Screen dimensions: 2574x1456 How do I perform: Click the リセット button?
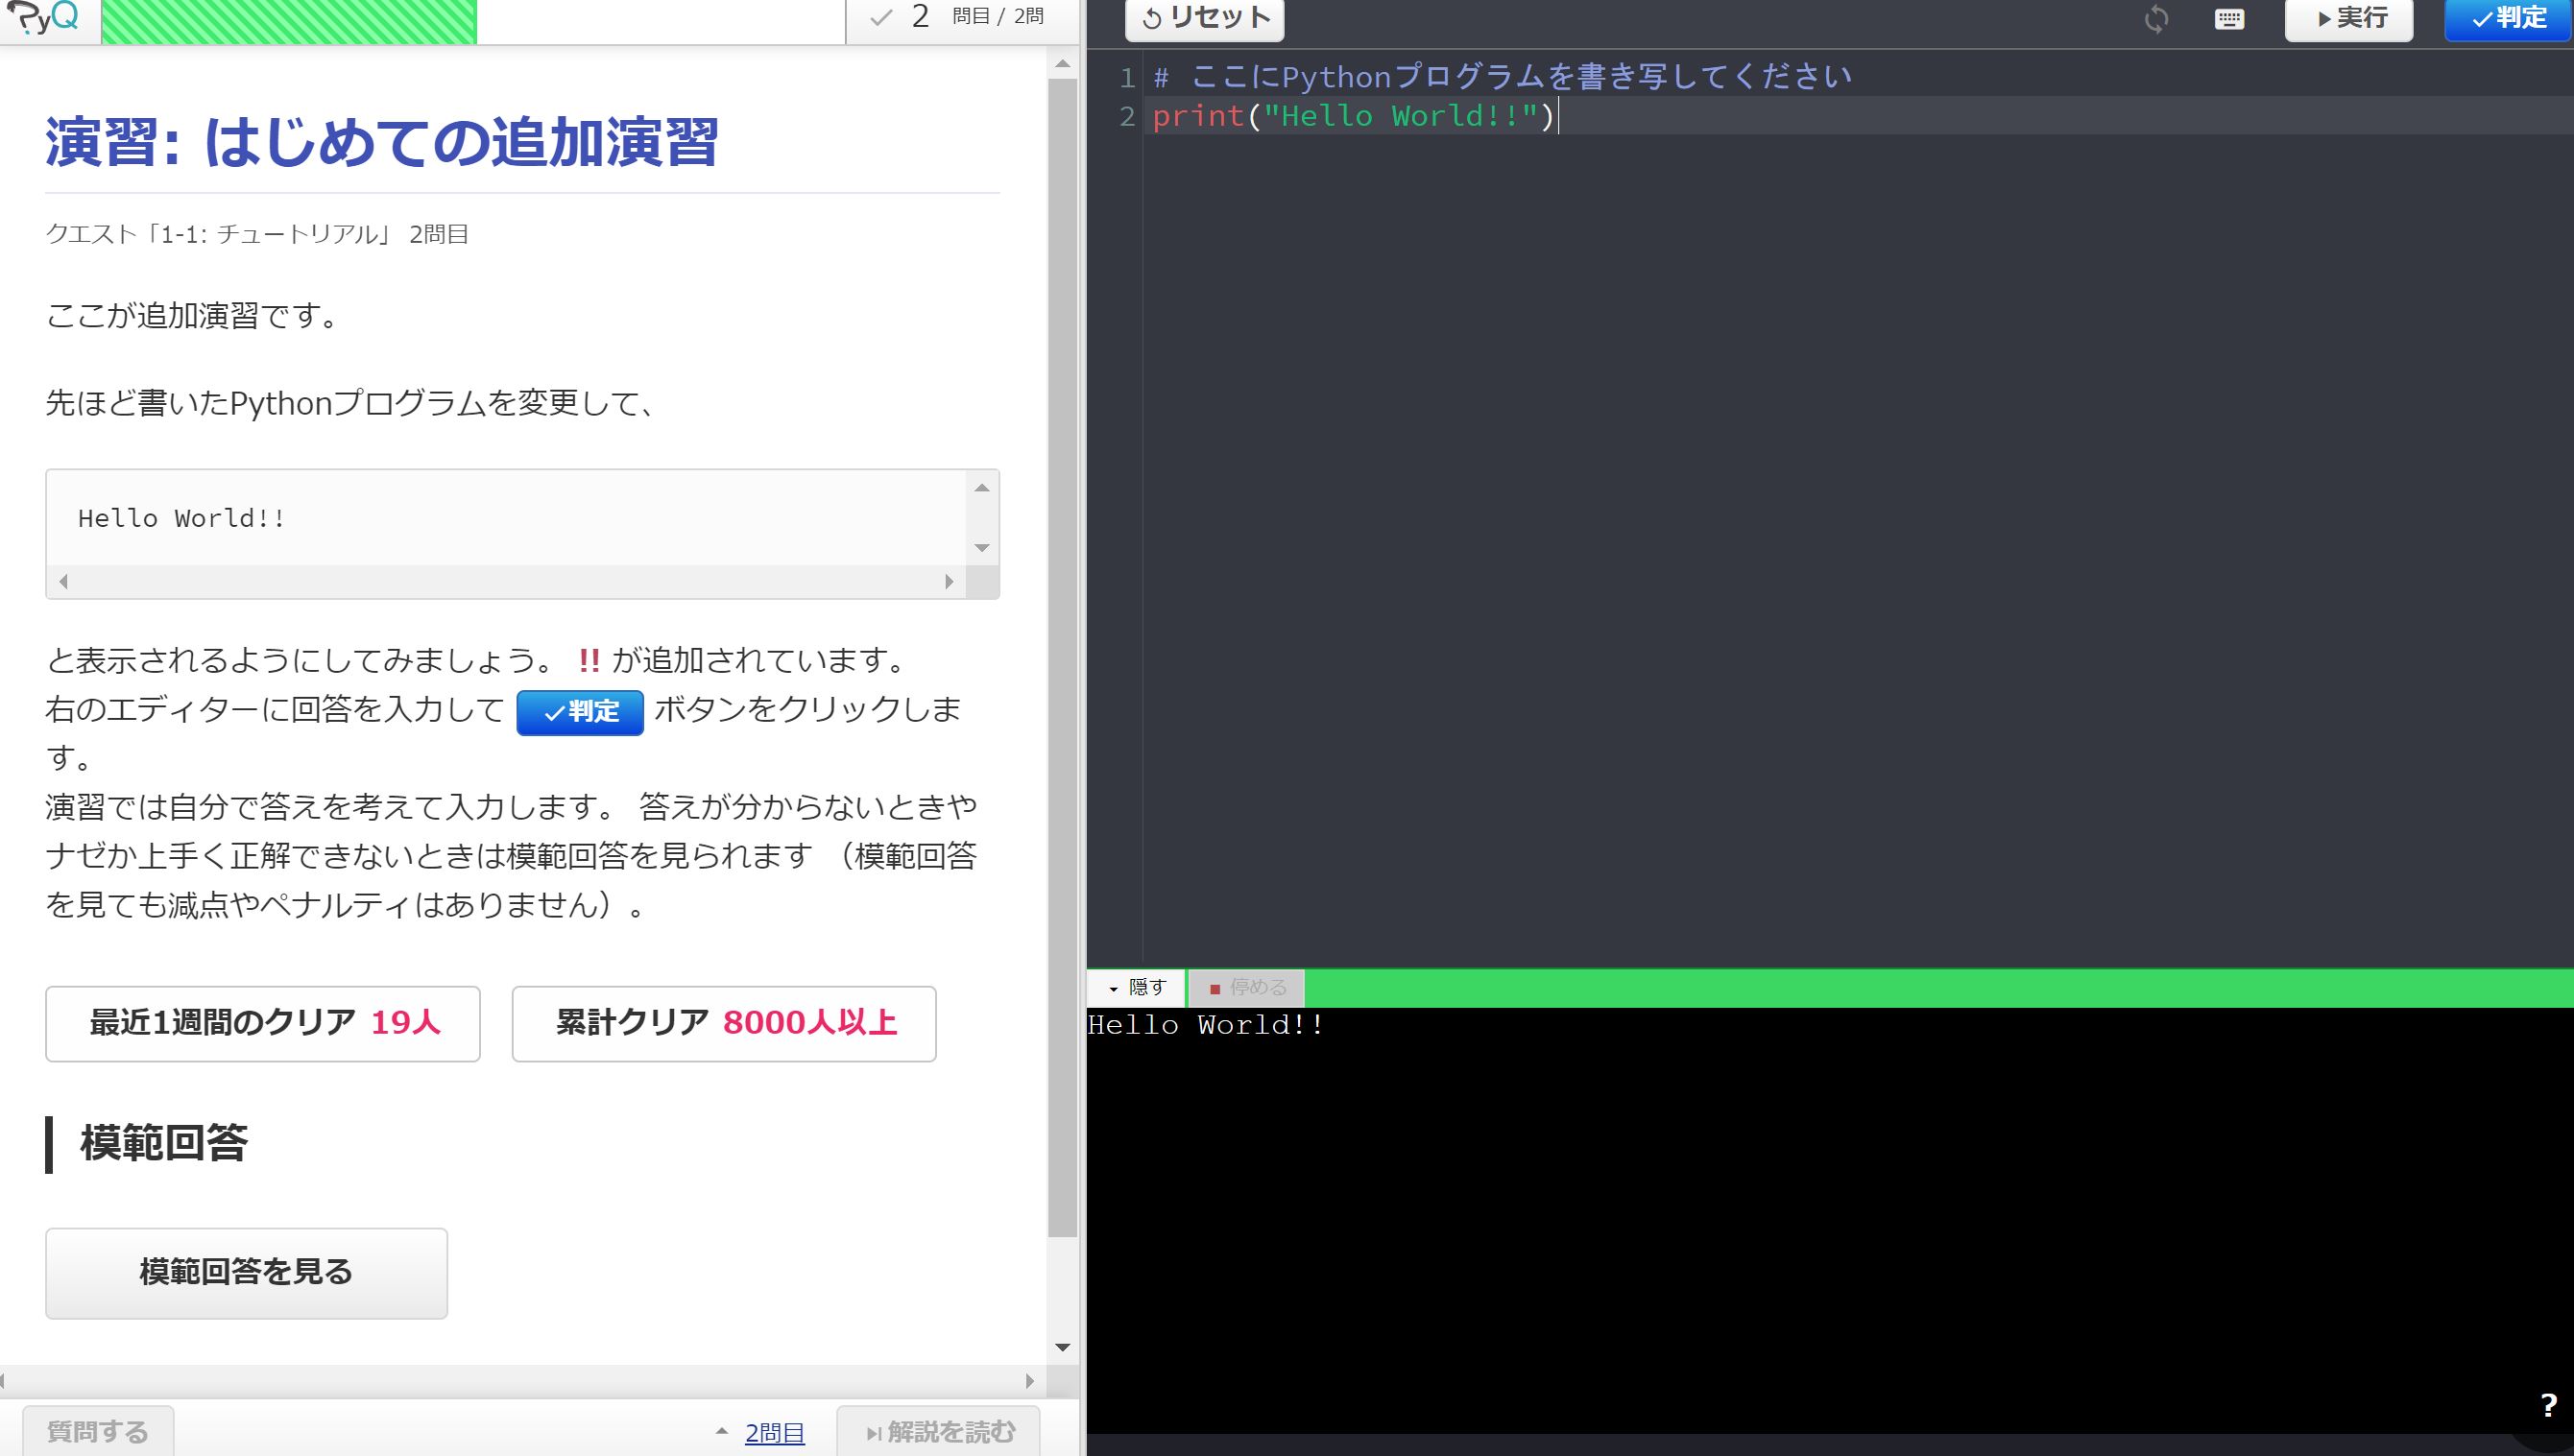1205,19
